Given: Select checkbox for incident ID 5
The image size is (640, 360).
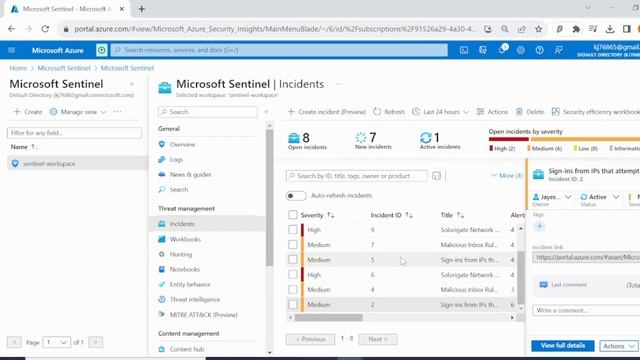Looking at the screenshot, I should click(x=293, y=260).
